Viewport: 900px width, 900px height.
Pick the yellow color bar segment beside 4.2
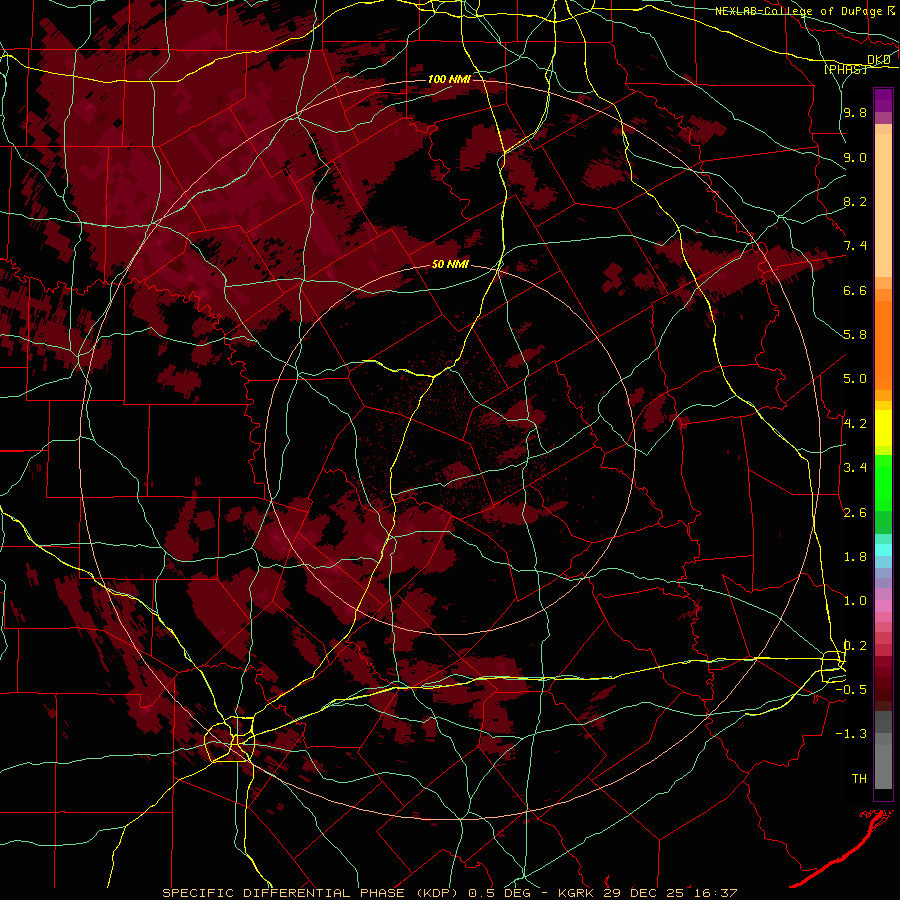(x=883, y=428)
